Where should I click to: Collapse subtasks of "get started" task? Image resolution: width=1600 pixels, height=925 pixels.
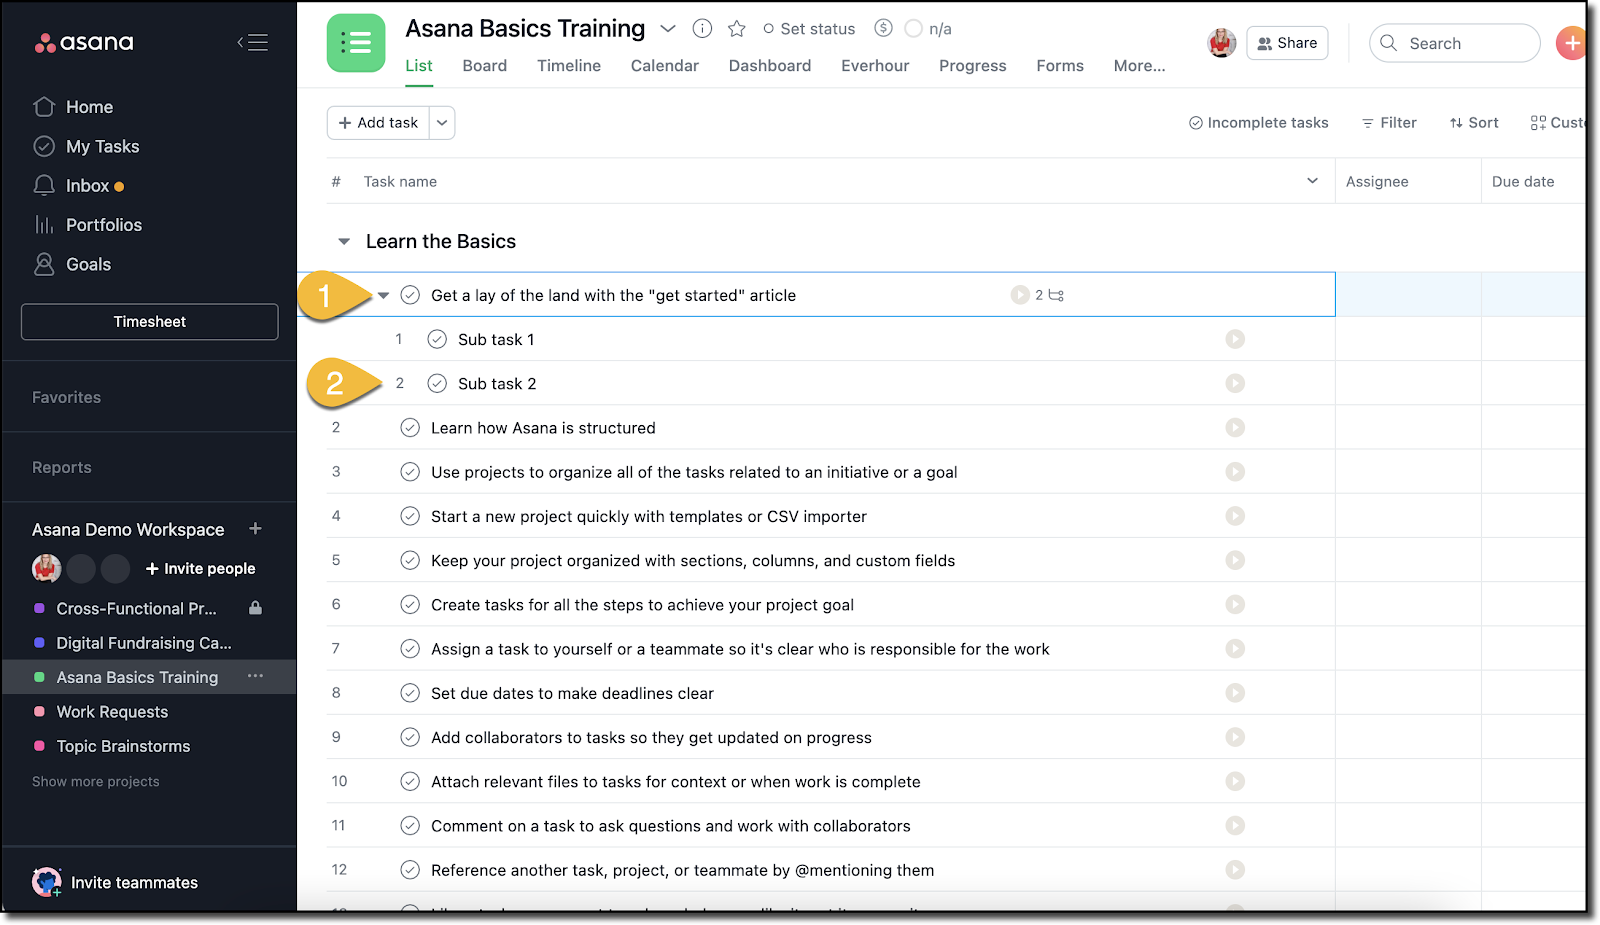pos(383,295)
